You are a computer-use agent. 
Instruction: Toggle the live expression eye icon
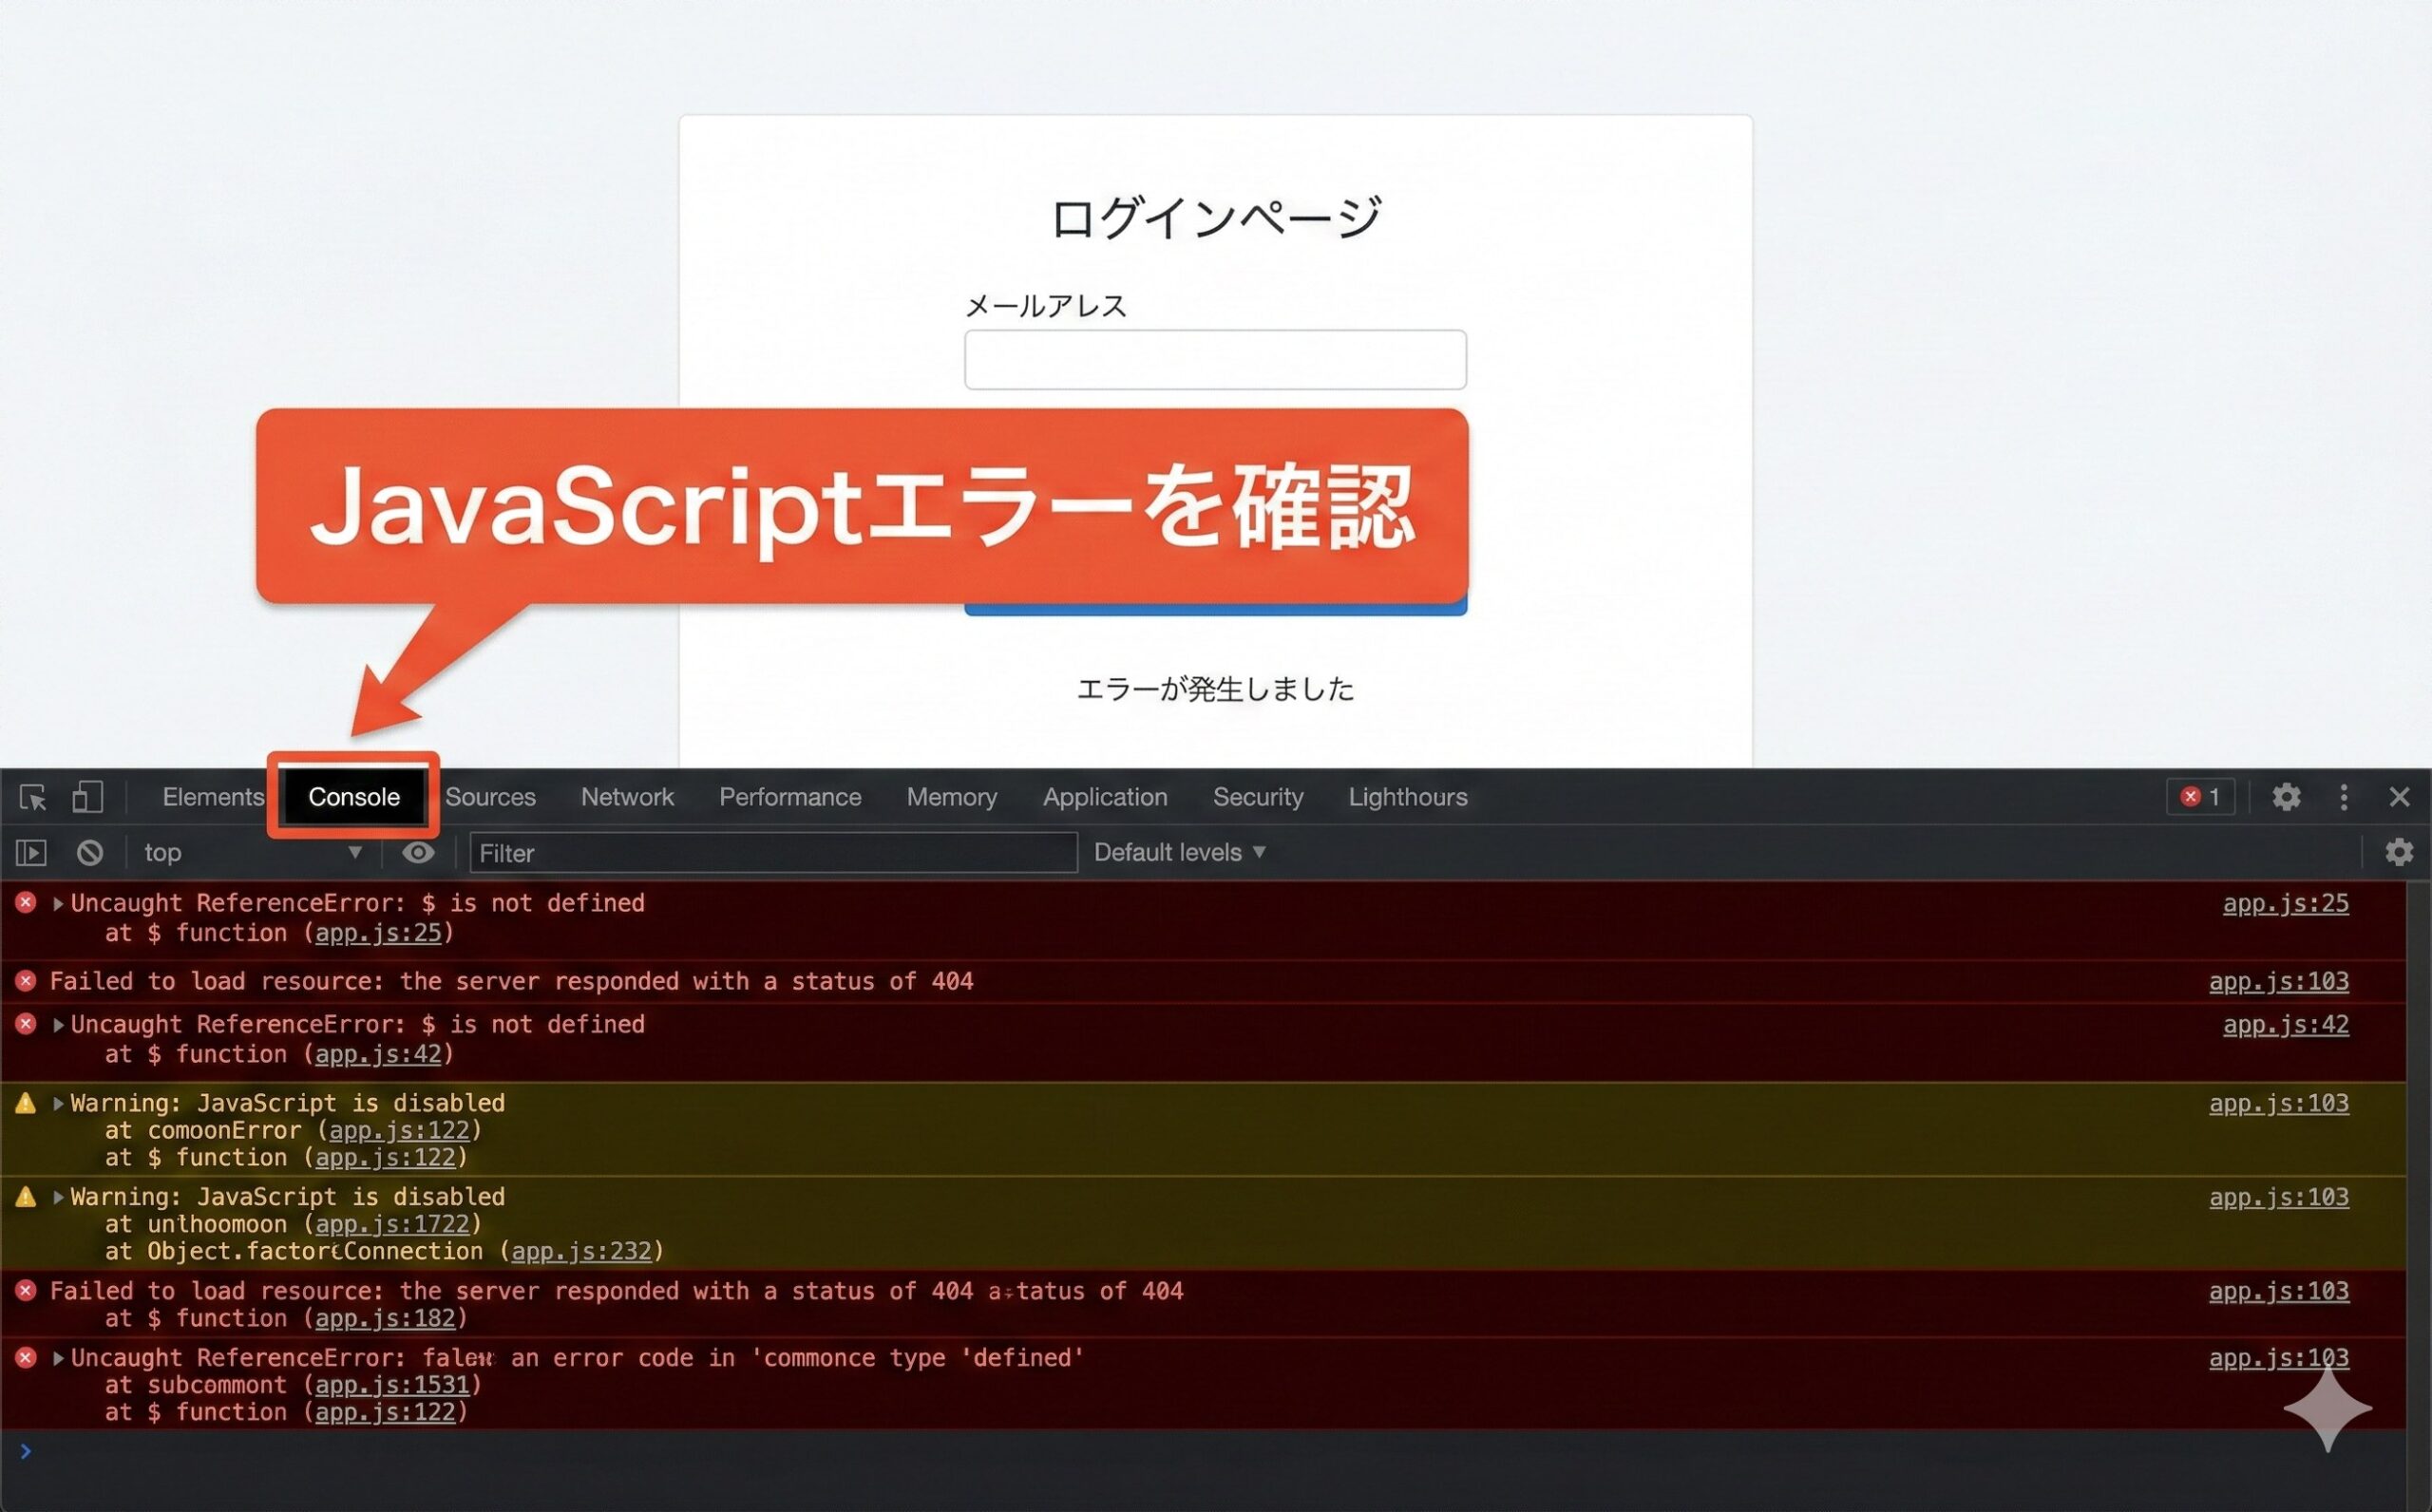coord(418,852)
